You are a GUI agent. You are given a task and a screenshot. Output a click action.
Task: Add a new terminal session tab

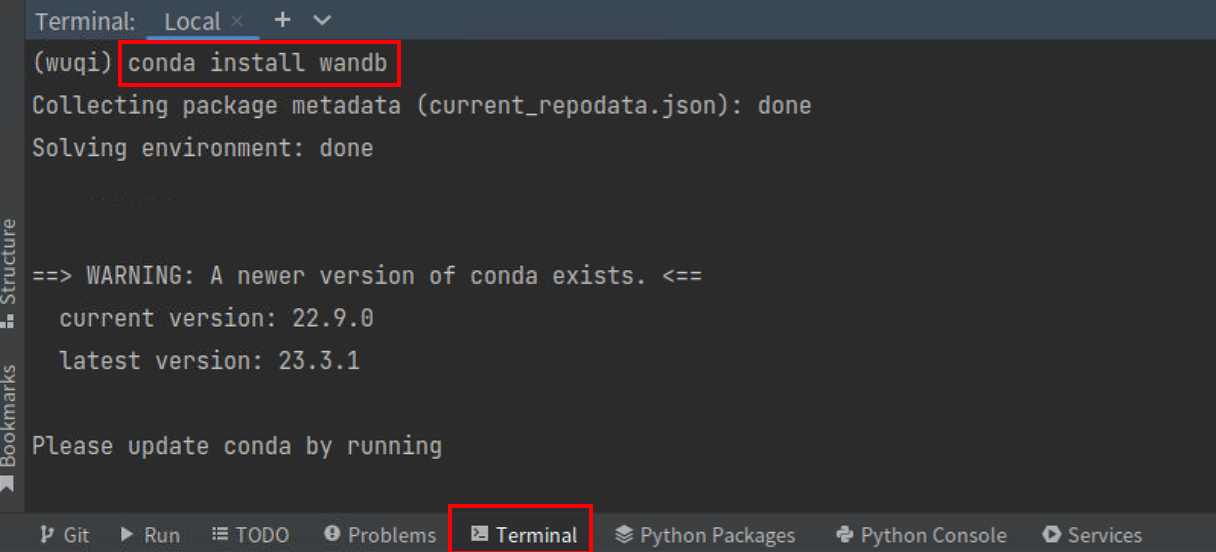[282, 20]
